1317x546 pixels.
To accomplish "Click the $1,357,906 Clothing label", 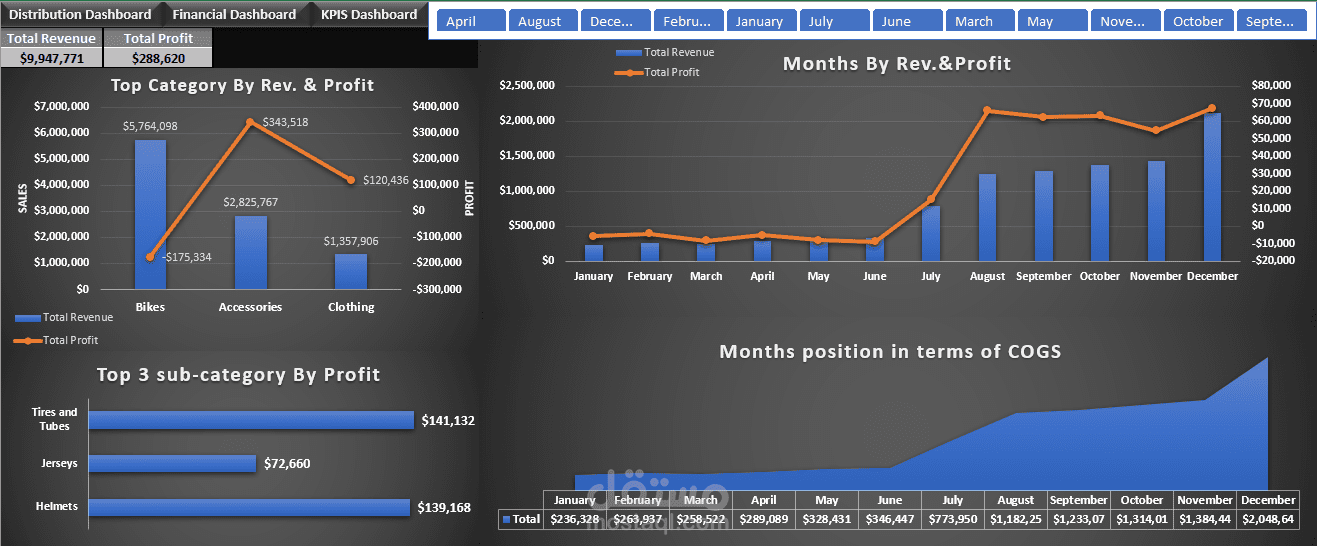I will click(x=351, y=241).
